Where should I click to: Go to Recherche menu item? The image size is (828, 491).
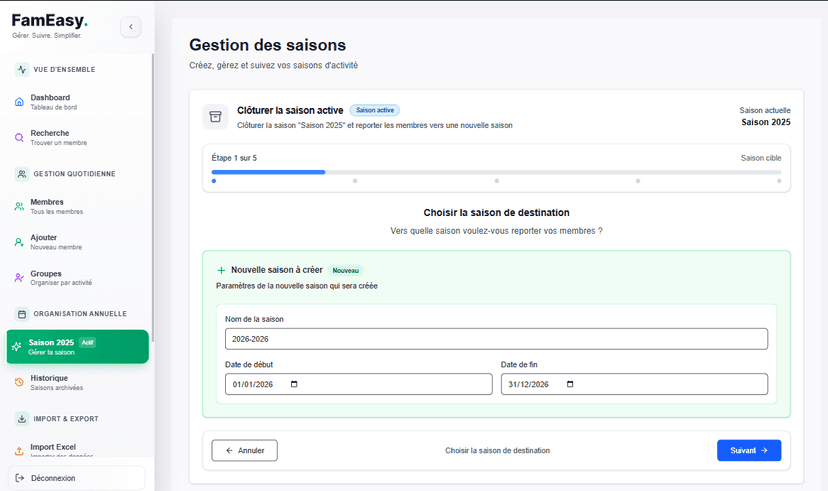(x=78, y=138)
